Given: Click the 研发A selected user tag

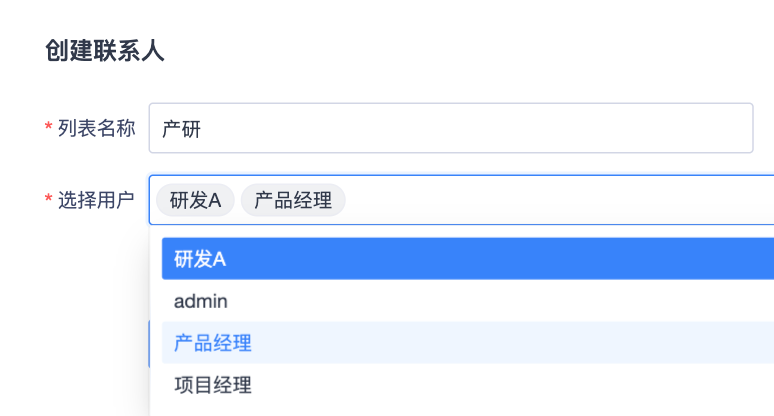Looking at the screenshot, I should (195, 200).
